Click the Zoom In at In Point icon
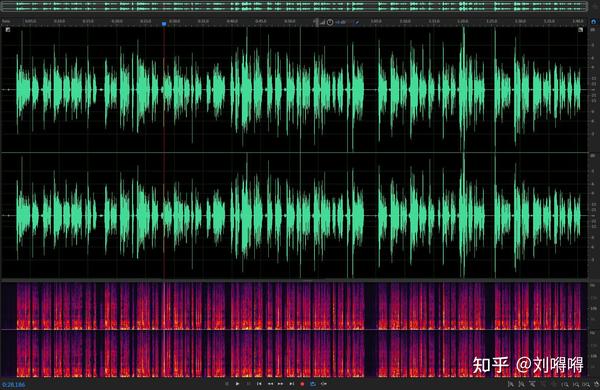Image resolution: width=600 pixels, height=390 pixels. point(565,385)
